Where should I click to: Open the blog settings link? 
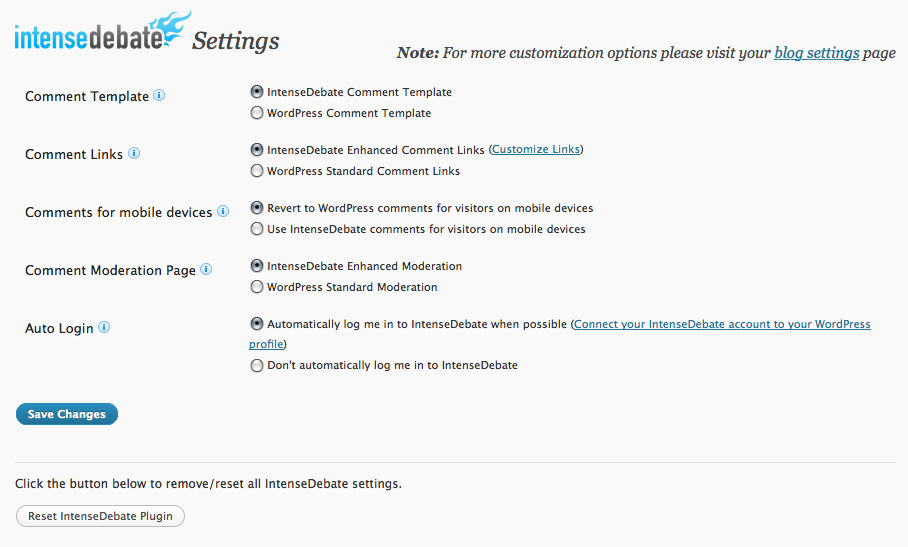(x=816, y=53)
